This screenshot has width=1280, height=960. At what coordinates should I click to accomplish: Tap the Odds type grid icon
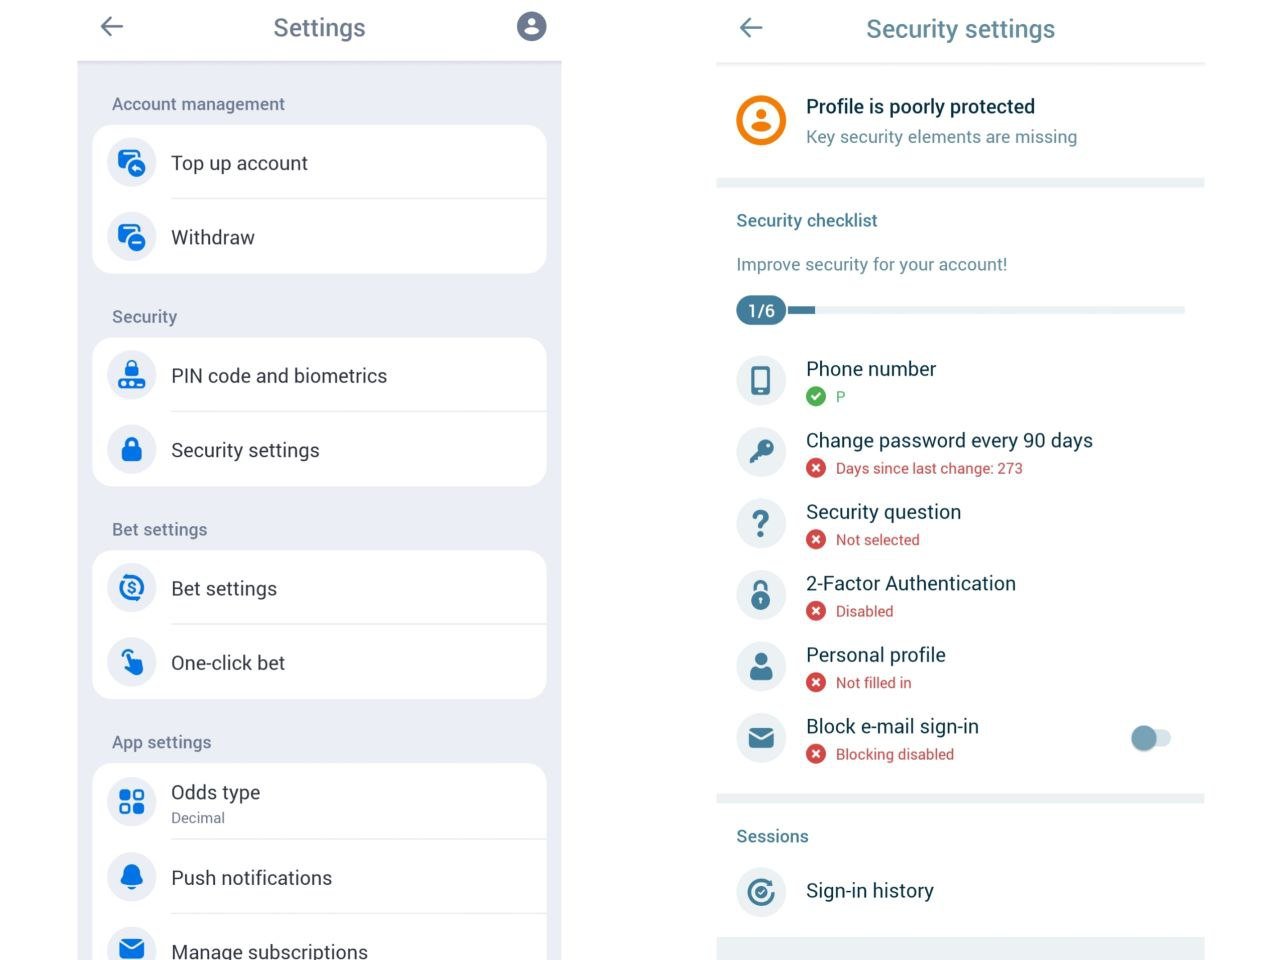pos(131,802)
